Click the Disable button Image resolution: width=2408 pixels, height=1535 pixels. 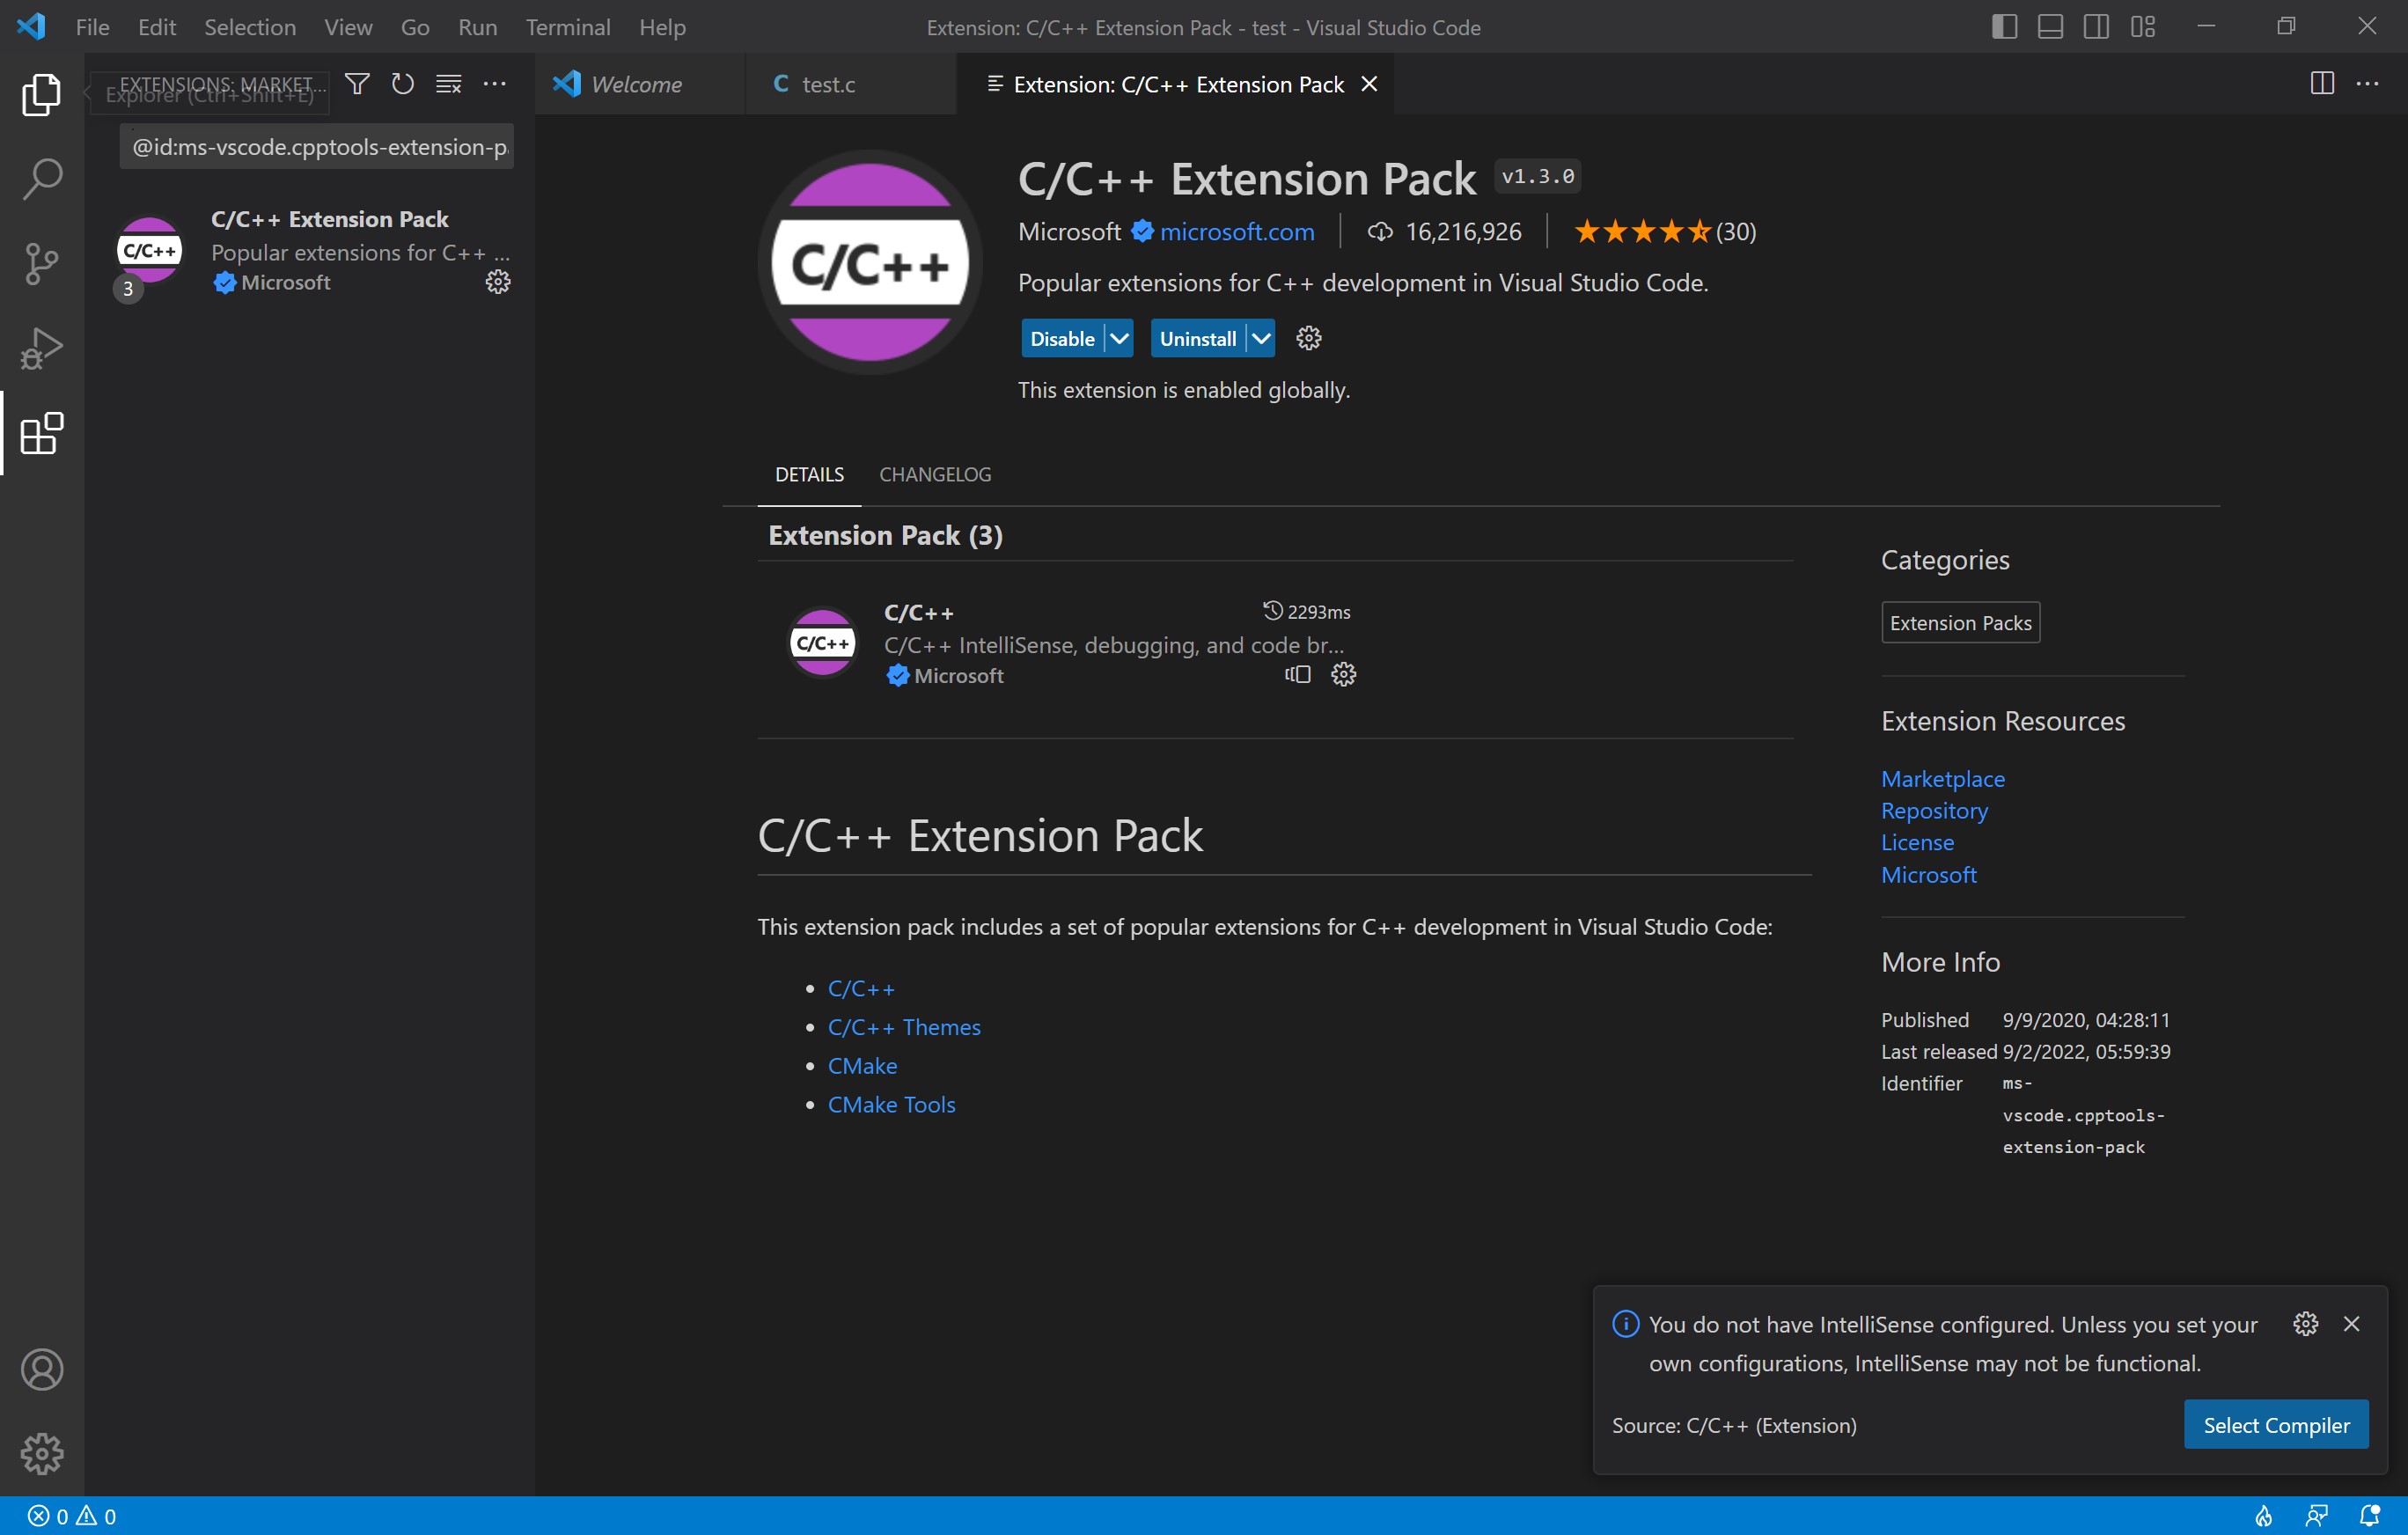point(1062,338)
